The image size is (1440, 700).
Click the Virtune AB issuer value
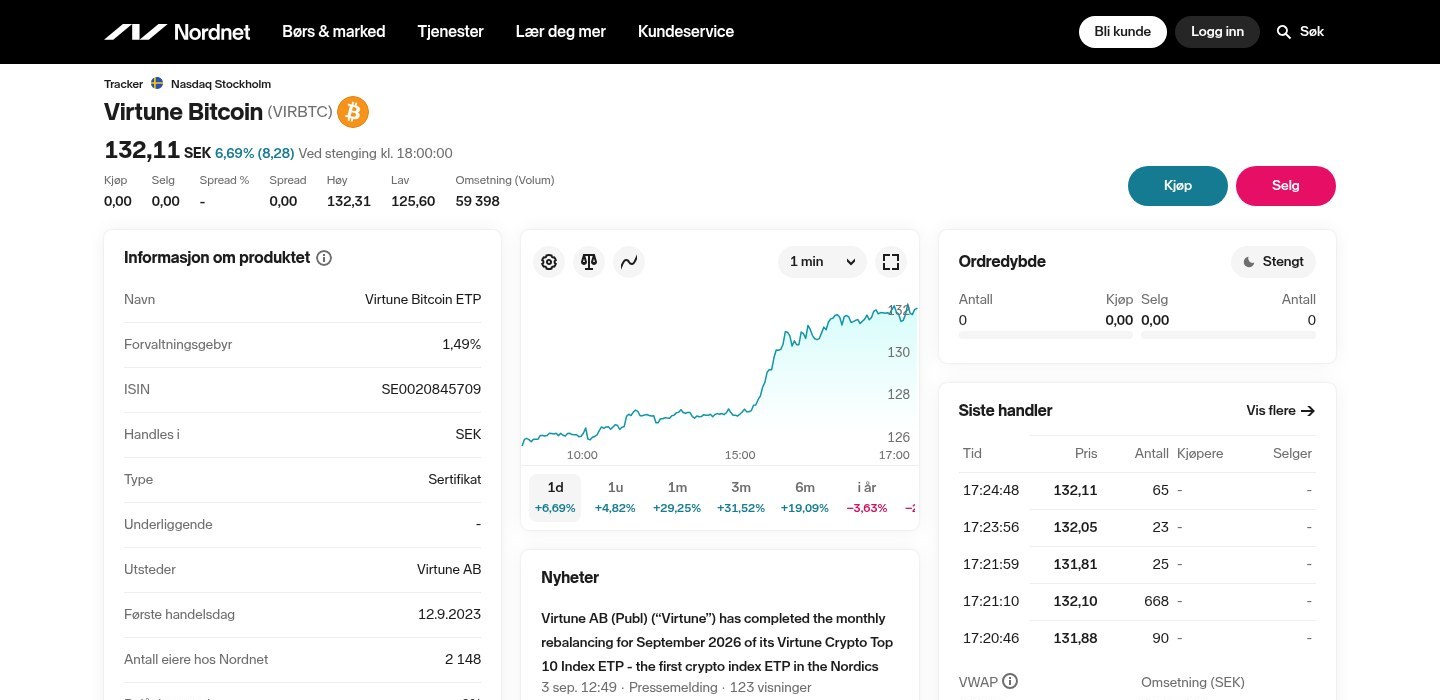tap(449, 569)
